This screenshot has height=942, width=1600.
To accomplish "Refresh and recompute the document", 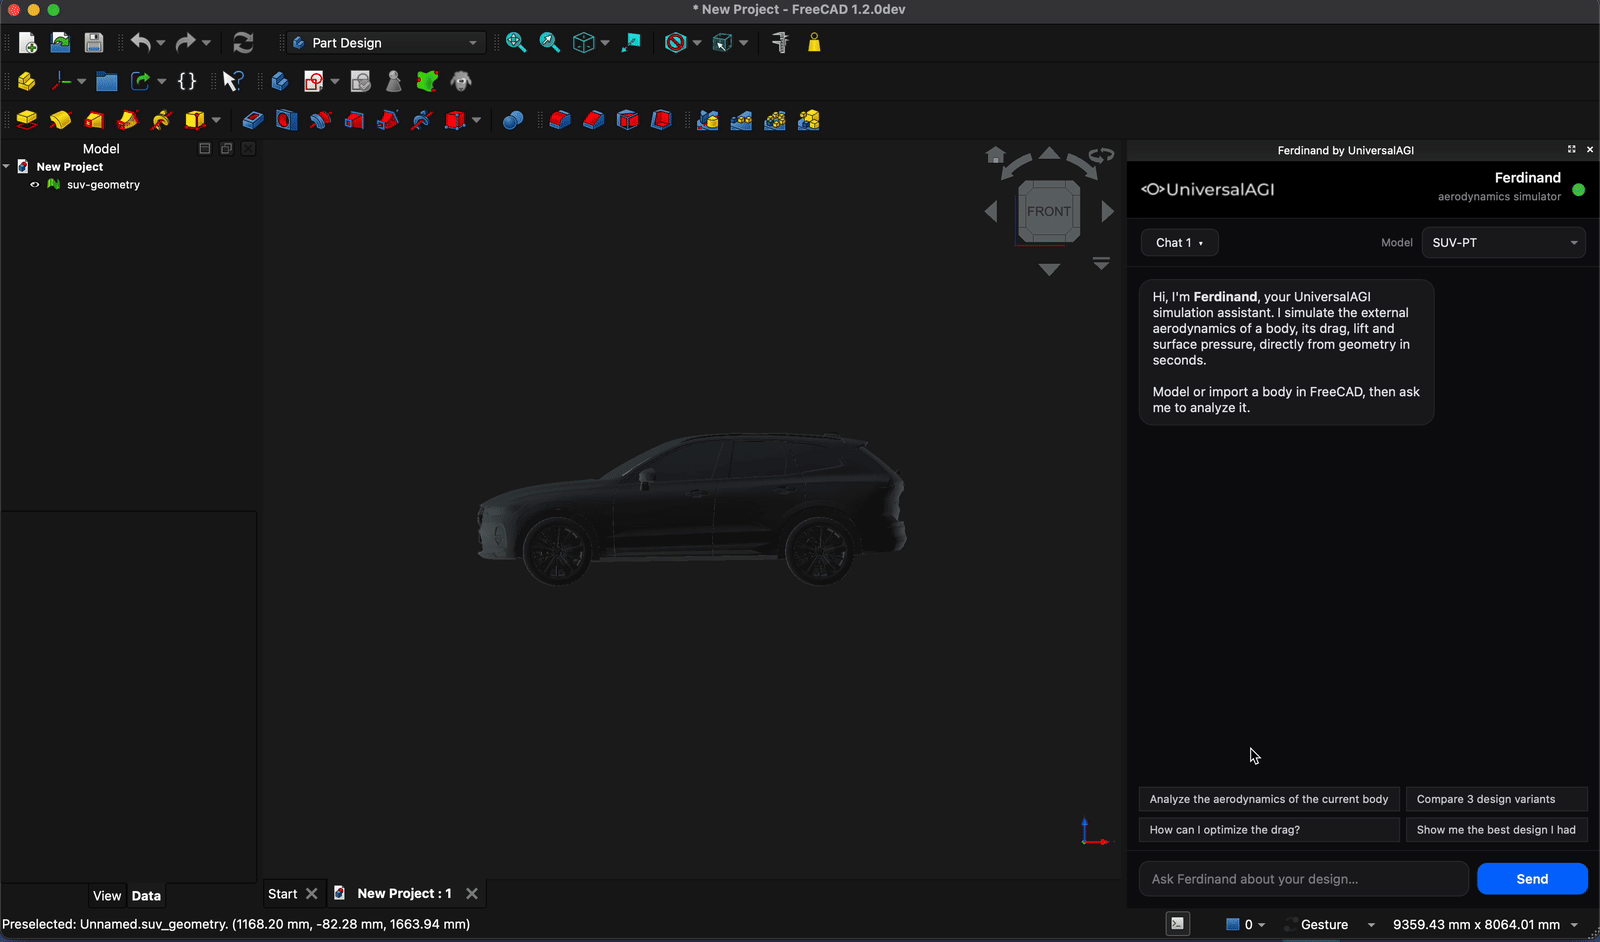I will (x=243, y=43).
